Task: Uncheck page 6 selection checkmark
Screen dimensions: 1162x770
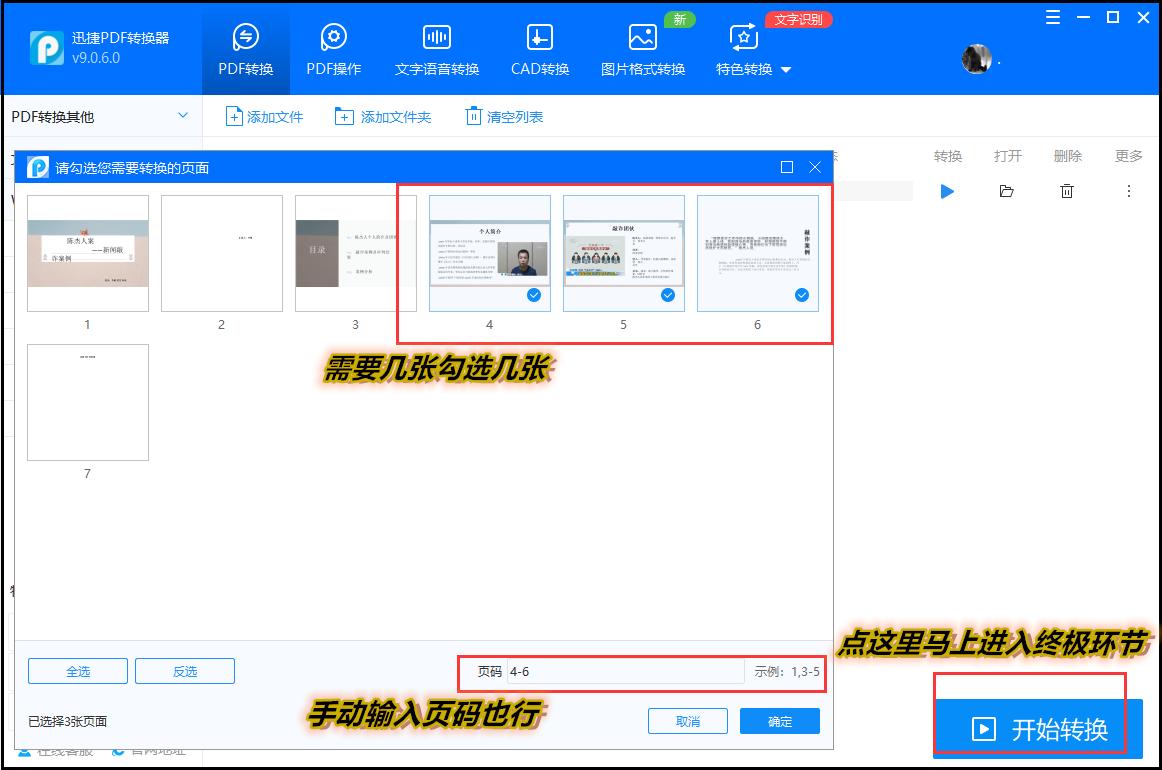Action: click(x=800, y=295)
